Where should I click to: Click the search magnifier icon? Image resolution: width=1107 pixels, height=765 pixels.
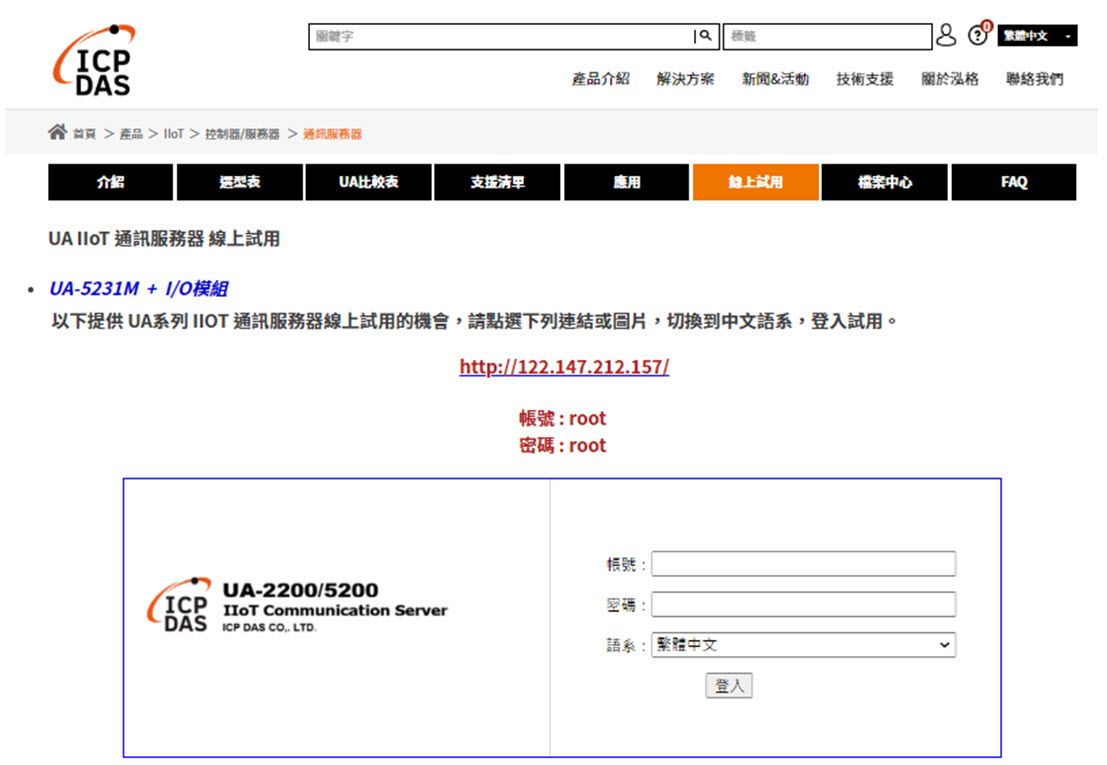coord(705,36)
